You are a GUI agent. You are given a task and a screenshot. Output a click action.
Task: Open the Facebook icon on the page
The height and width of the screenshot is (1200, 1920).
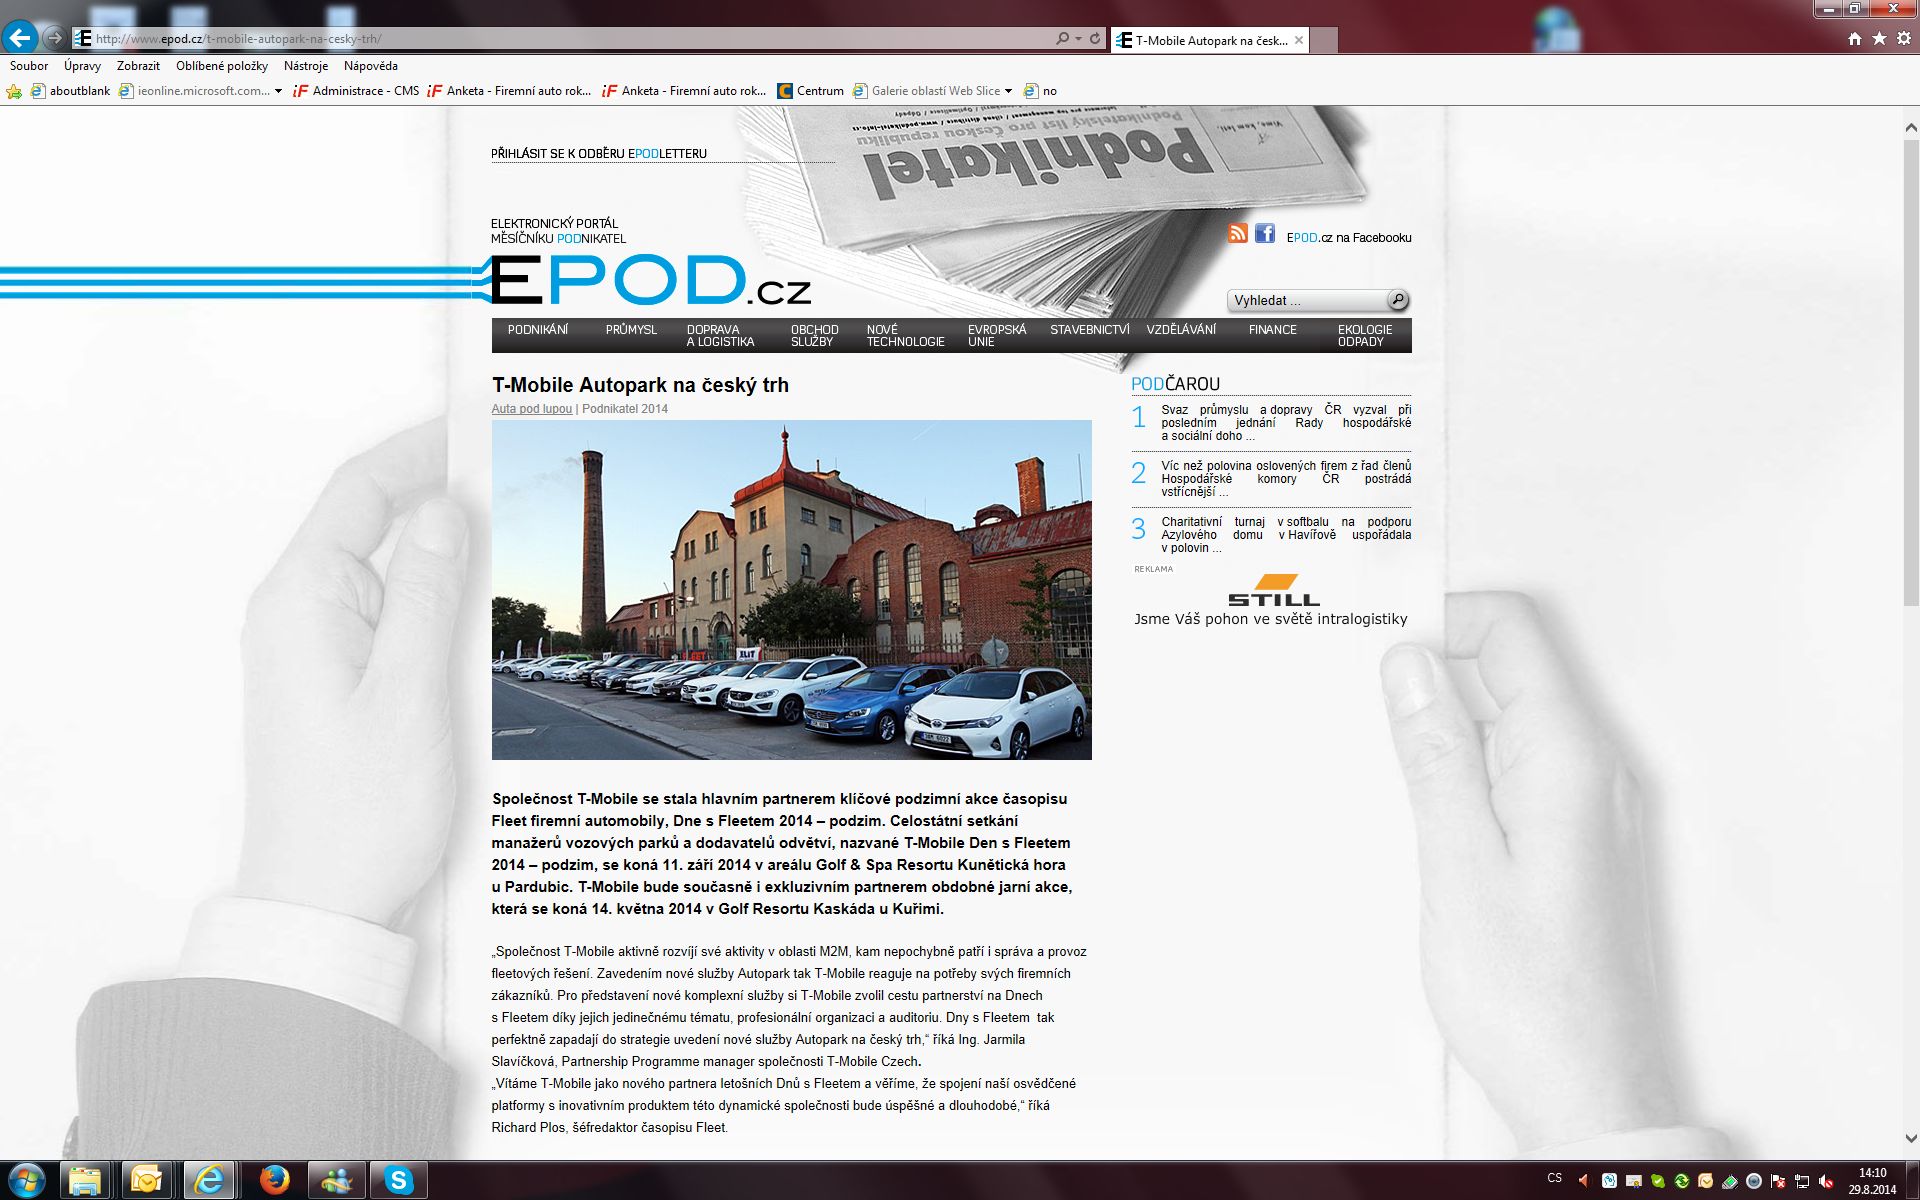tap(1265, 233)
